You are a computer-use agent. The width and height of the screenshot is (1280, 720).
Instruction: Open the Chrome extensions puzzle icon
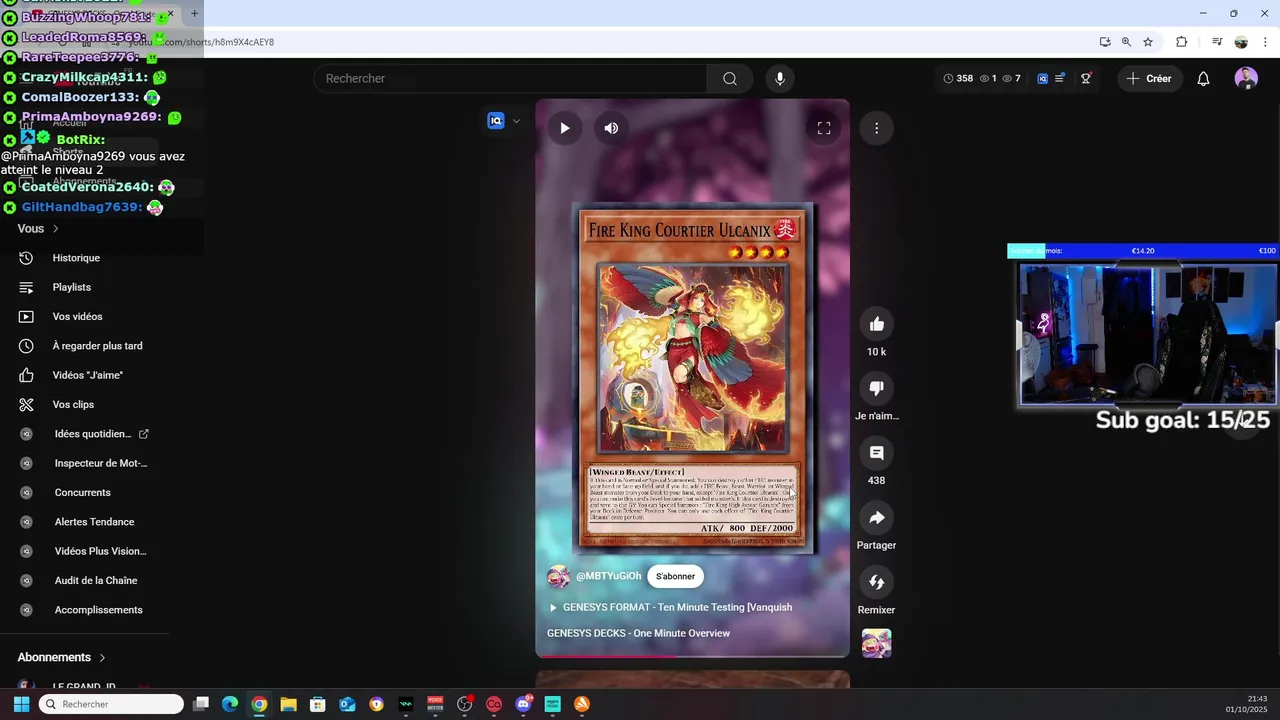1182,42
